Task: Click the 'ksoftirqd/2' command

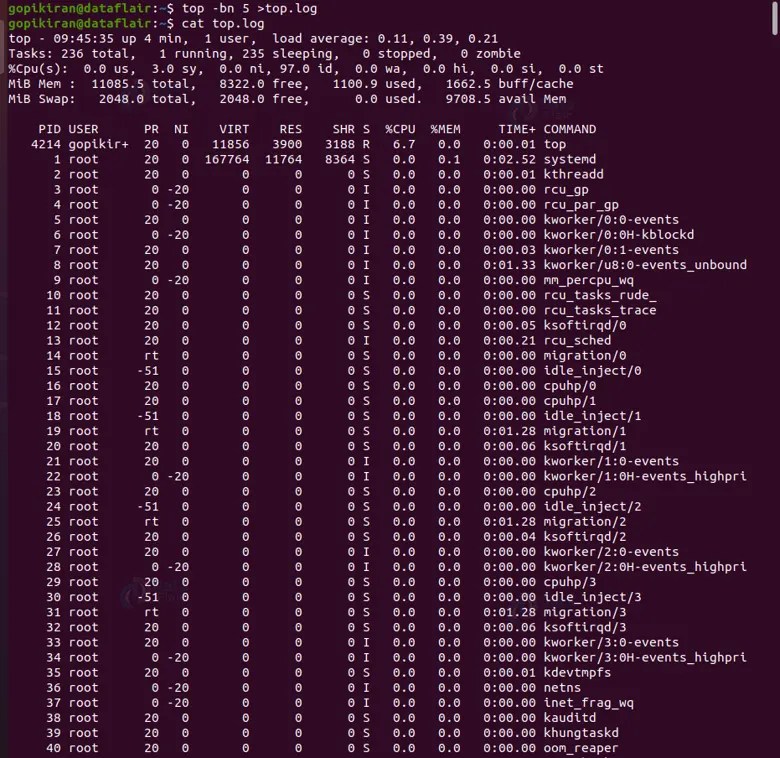Action: click(x=585, y=537)
